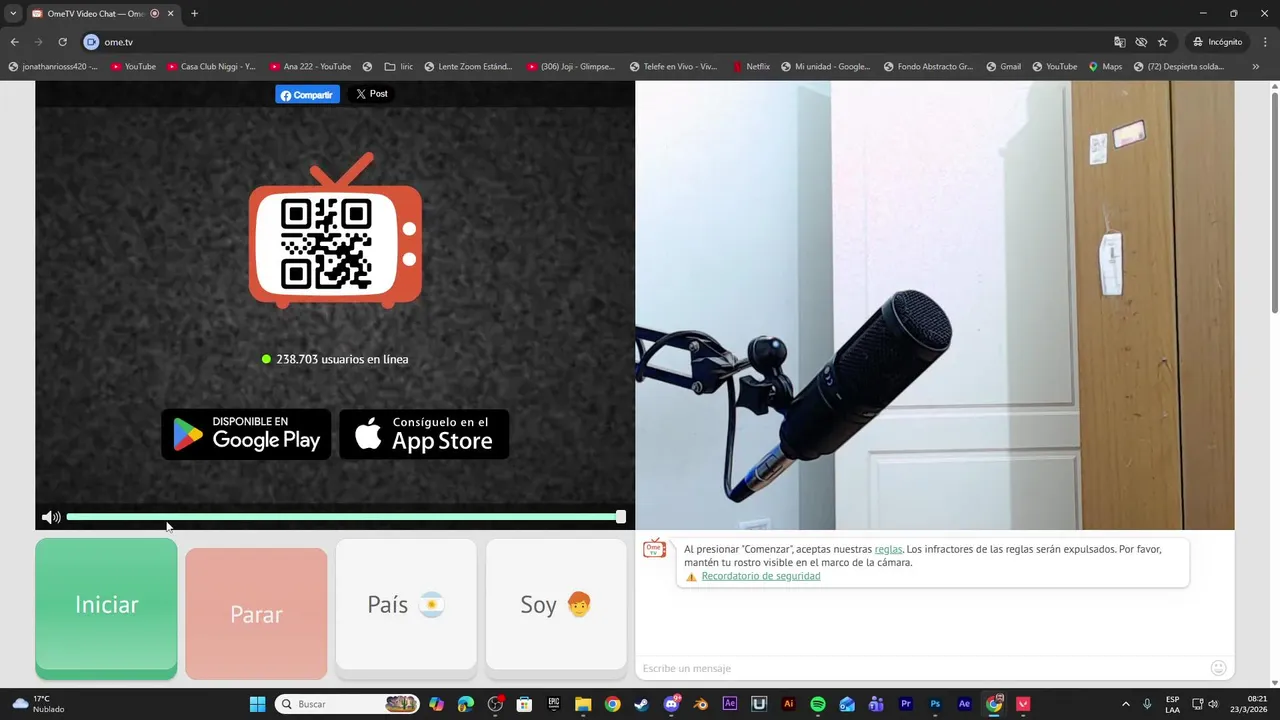Open the jonathanriosss420 bookmark
Viewport: 1280px width, 720px height.
click(53, 67)
